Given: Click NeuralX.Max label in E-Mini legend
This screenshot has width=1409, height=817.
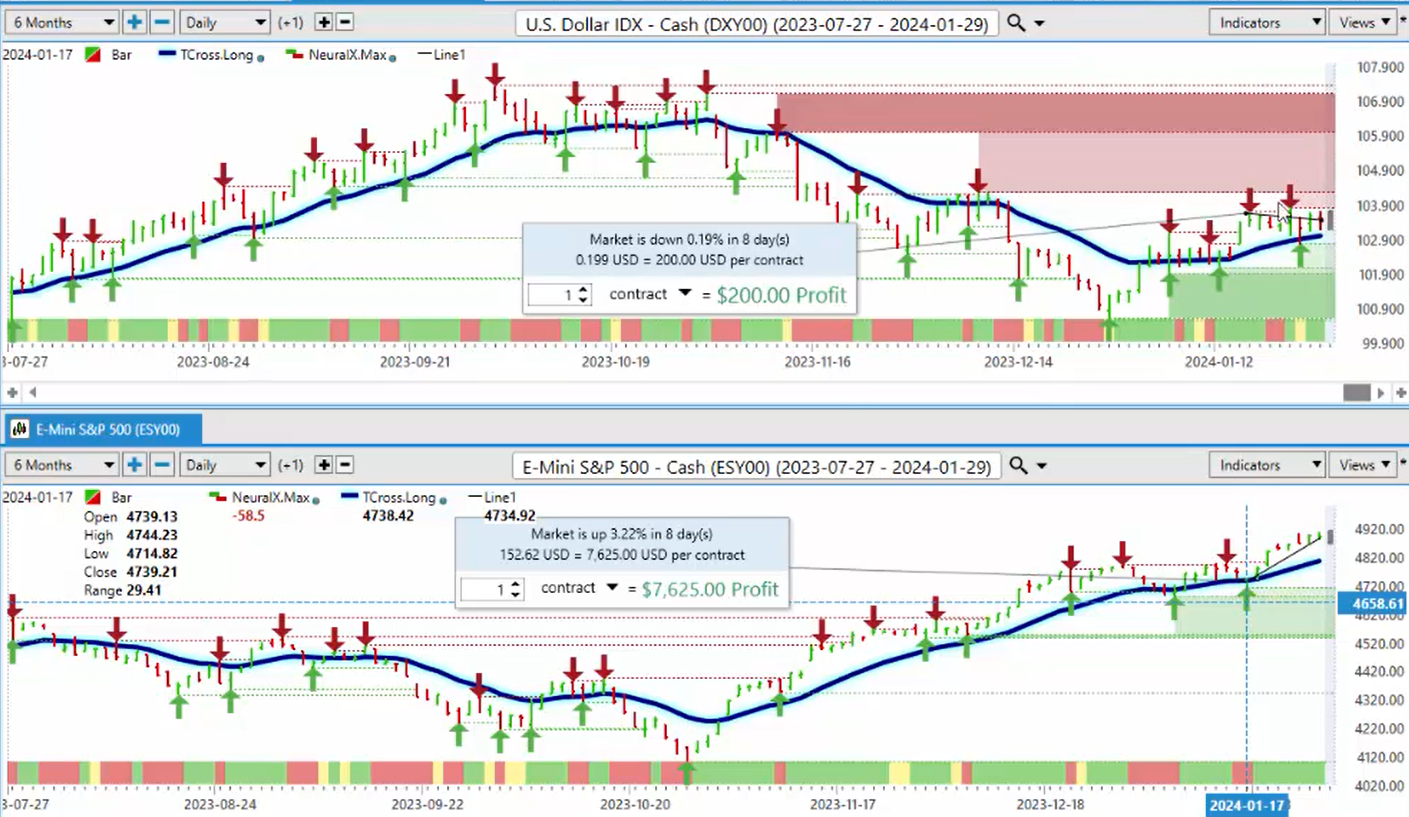Looking at the screenshot, I should [269, 497].
